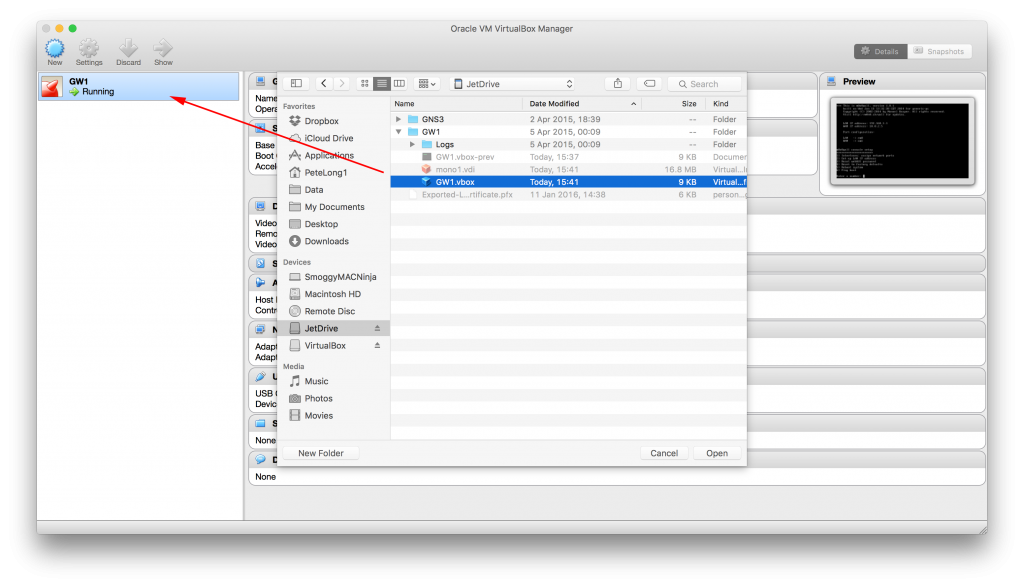Click the tags icon in file dialog

click(650, 83)
